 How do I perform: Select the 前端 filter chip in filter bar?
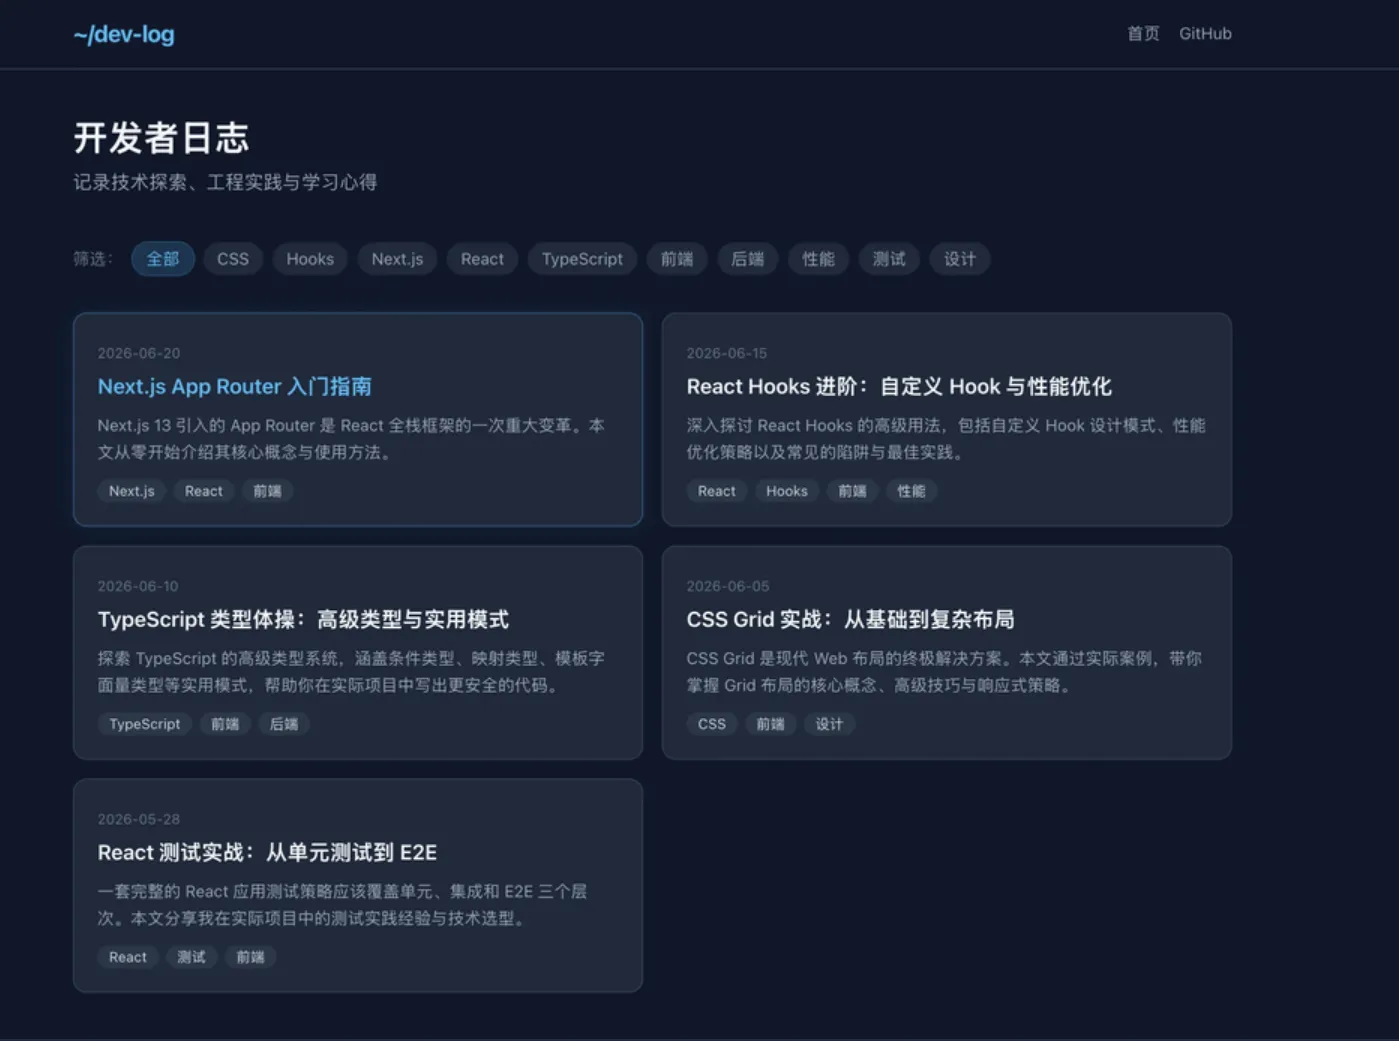pyautogui.click(x=677, y=259)
